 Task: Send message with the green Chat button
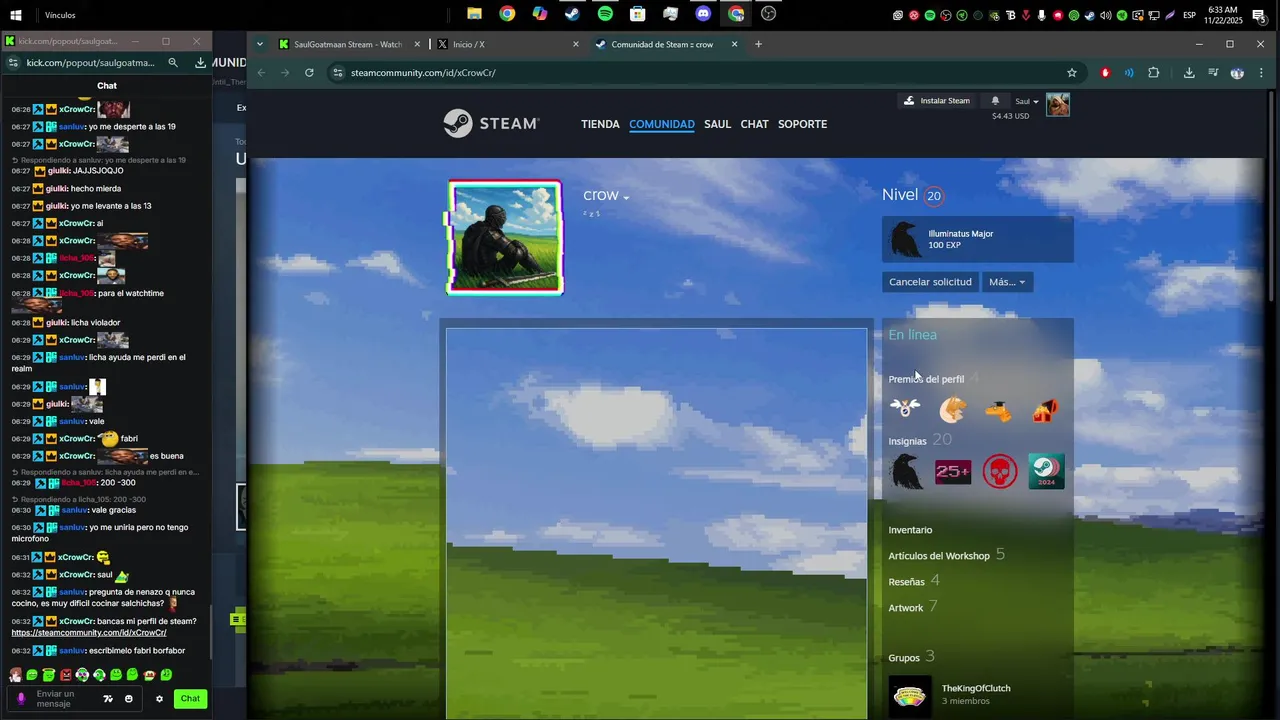pyautogui.click(x=190, y=699)
